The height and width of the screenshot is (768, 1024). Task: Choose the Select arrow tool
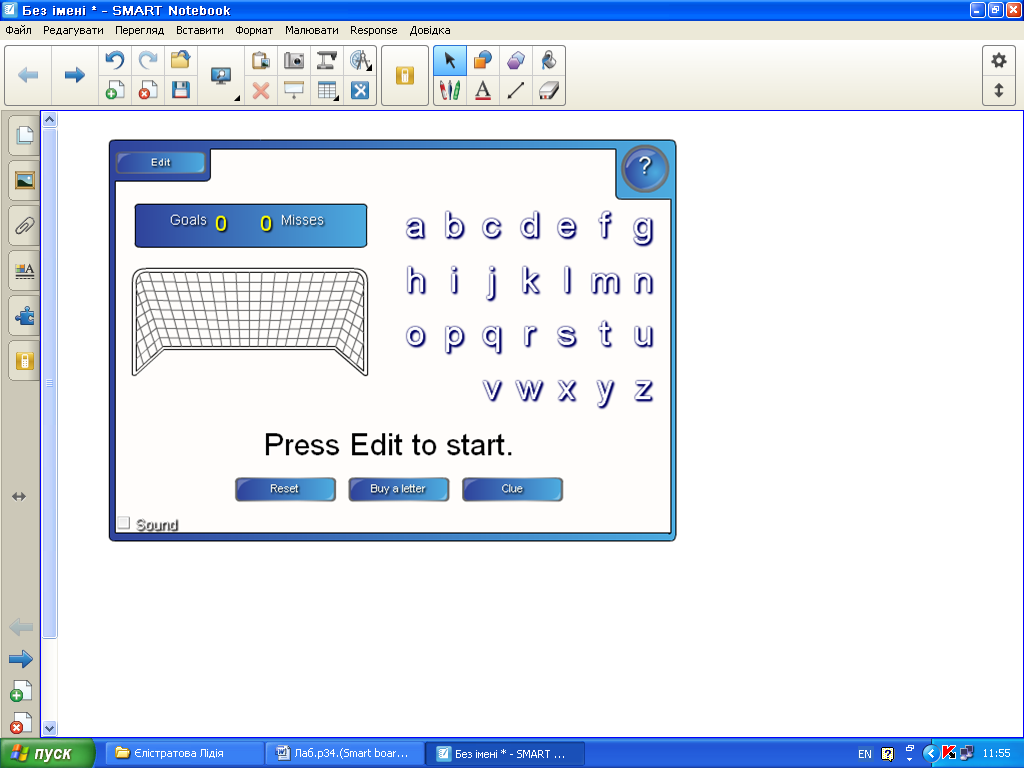(x=450, y=61)
